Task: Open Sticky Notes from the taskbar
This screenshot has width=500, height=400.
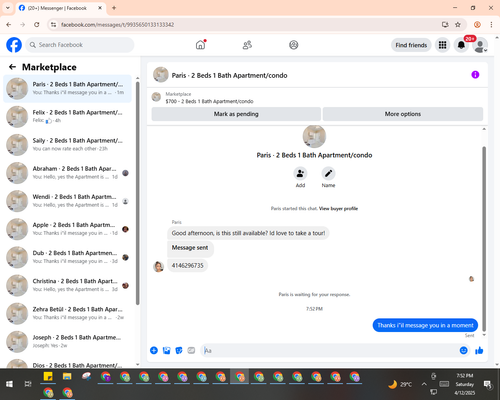Action: tap(48, 377)
